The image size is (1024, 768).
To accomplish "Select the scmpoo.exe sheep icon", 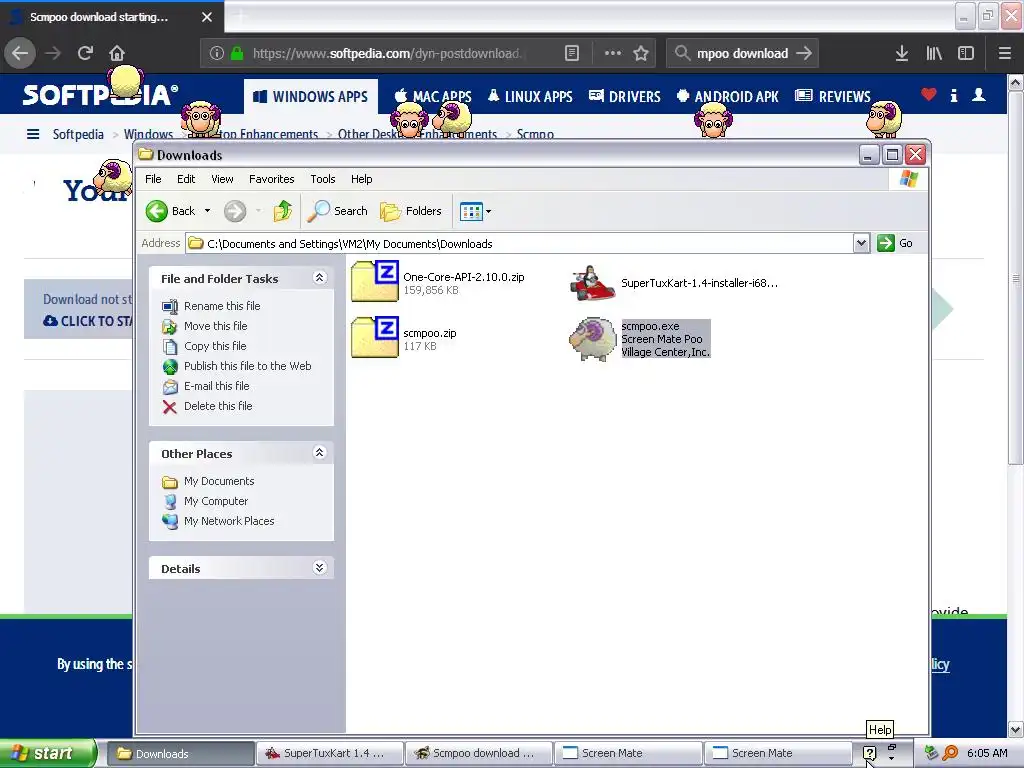I will pyautogui.click(x=592, y=339).
